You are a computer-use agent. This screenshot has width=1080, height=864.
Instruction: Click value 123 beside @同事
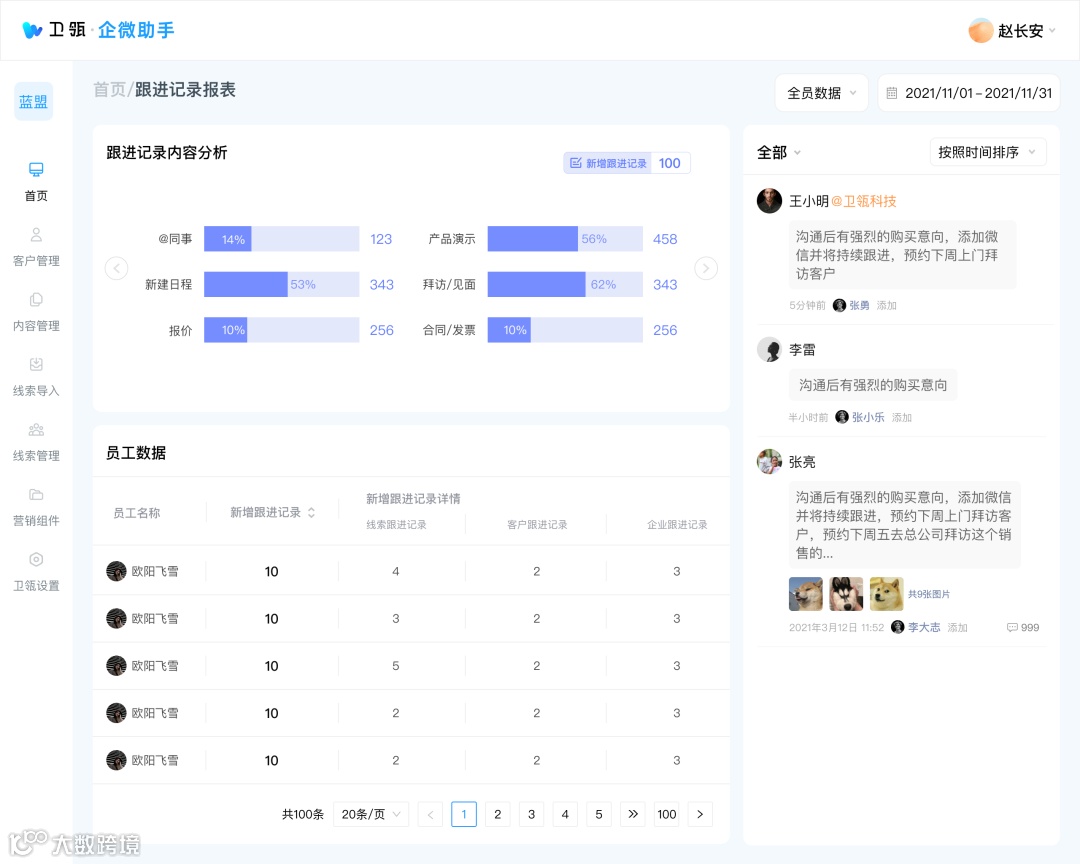click(x=381, y=239)
